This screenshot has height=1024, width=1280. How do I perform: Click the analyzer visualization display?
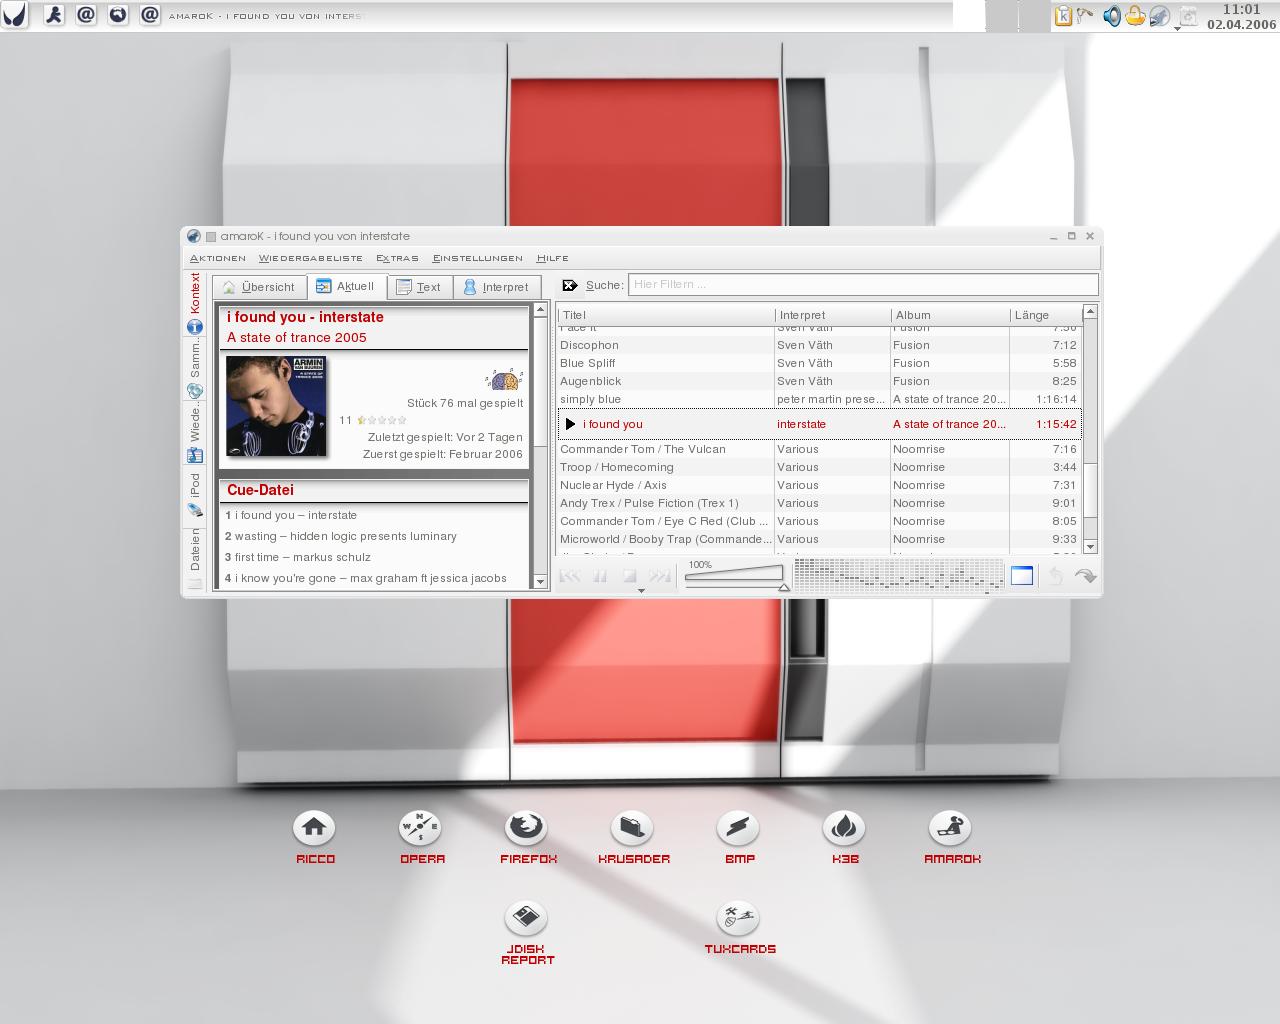pyautogui.click(x=898, y=576)
